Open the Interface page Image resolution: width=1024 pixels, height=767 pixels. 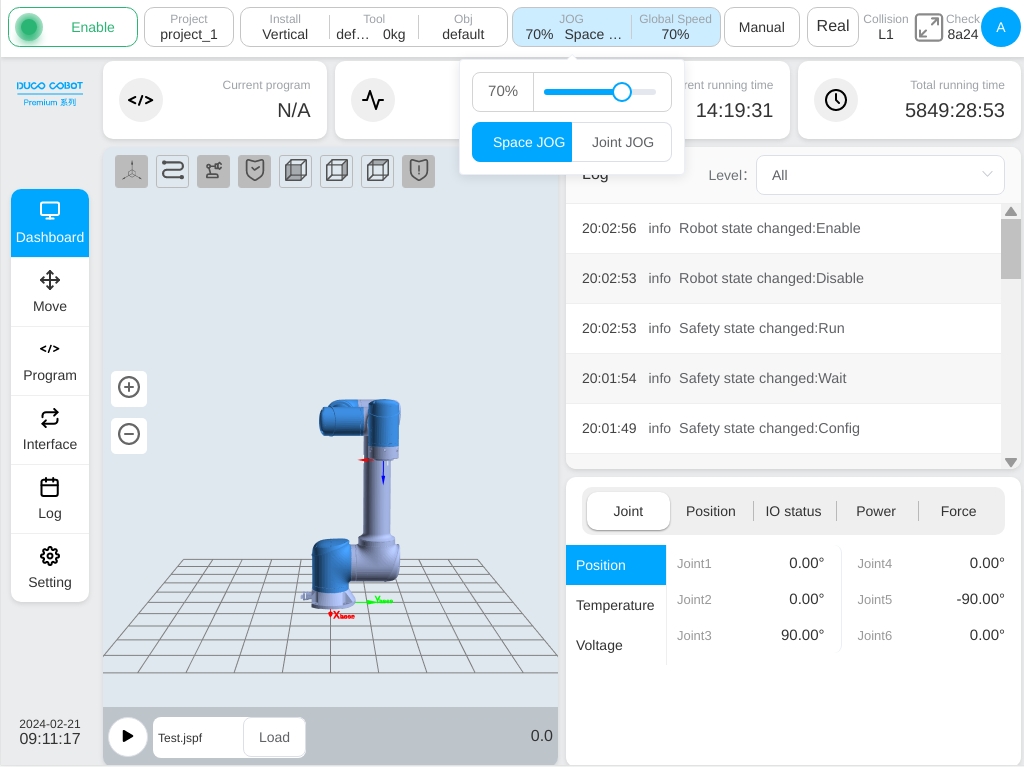(50, 430)
